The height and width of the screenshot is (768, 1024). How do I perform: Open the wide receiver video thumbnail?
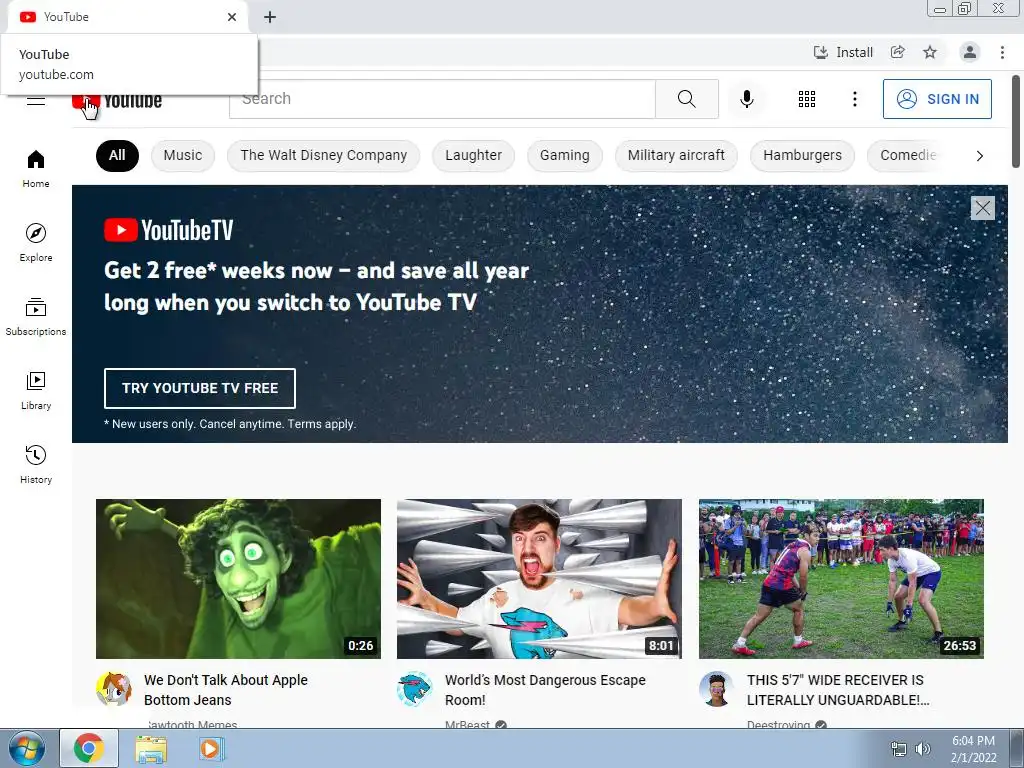(x=841, y=579)
